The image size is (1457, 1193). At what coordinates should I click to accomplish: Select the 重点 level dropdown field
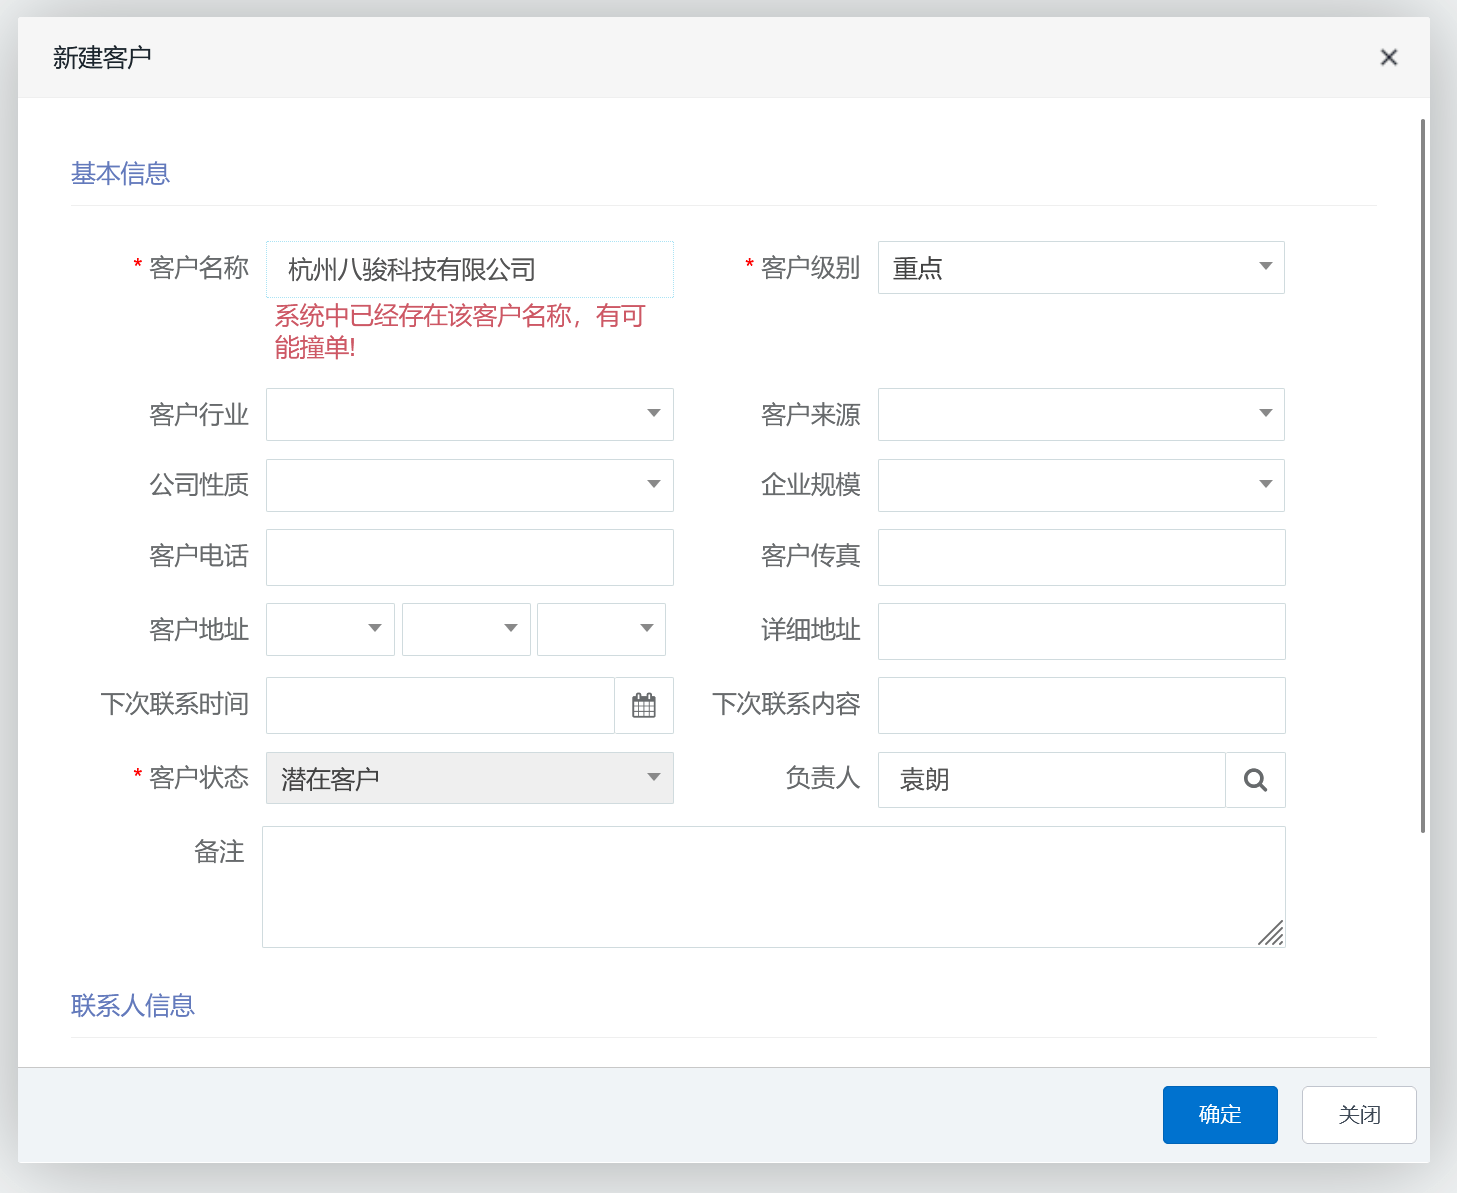(x=1080, y=268)
